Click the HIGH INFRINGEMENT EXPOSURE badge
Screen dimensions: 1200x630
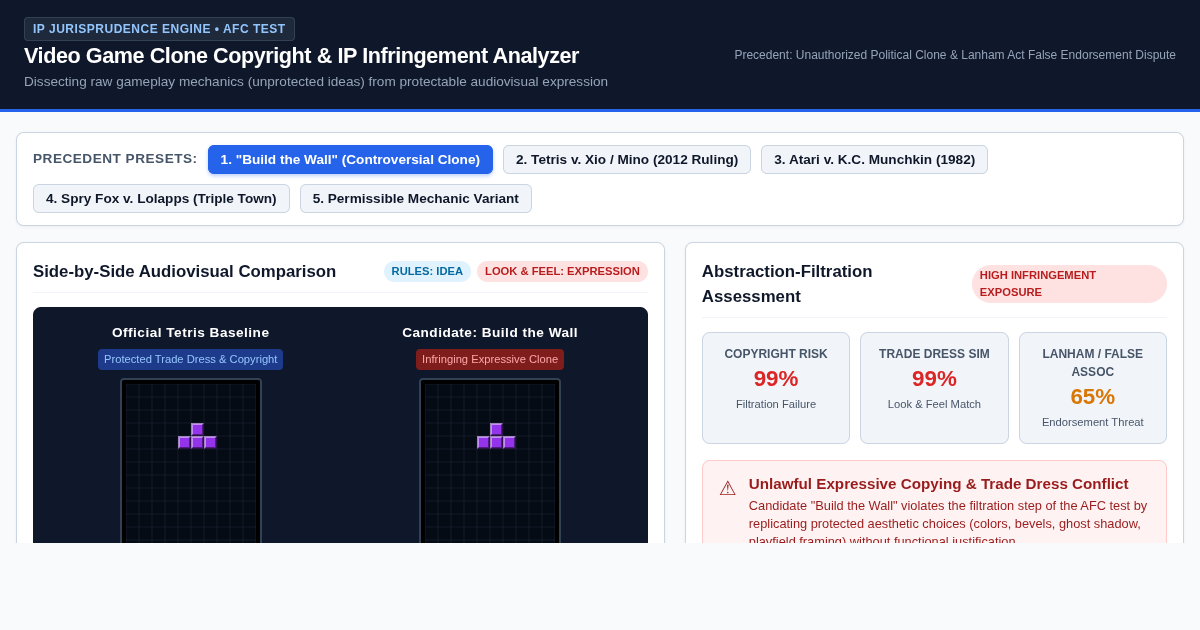coord(1069,284)
